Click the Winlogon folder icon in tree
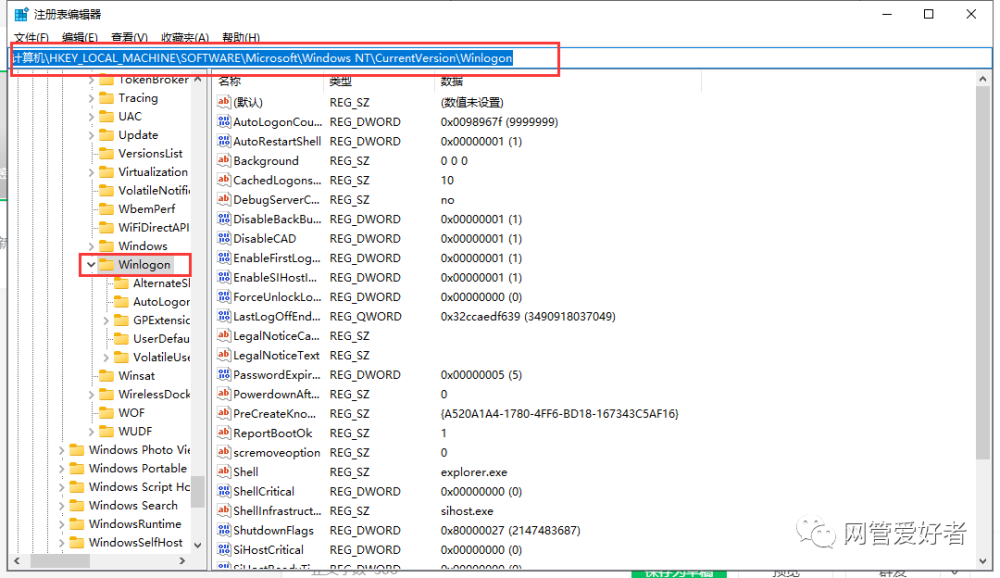Viewport: 1000px width, 578px height. [x=107, y=264]
